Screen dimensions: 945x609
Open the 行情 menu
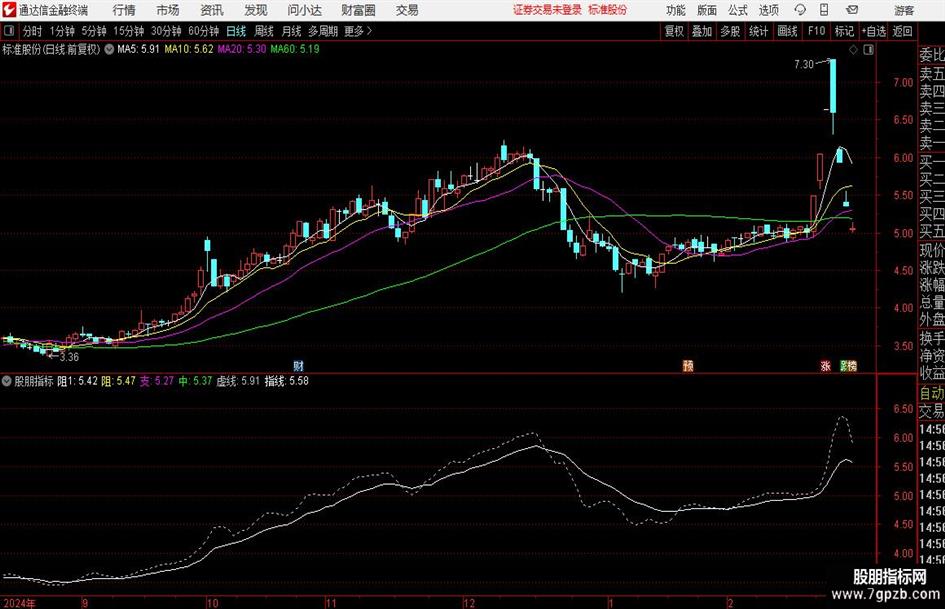click(x=124, y=10)
